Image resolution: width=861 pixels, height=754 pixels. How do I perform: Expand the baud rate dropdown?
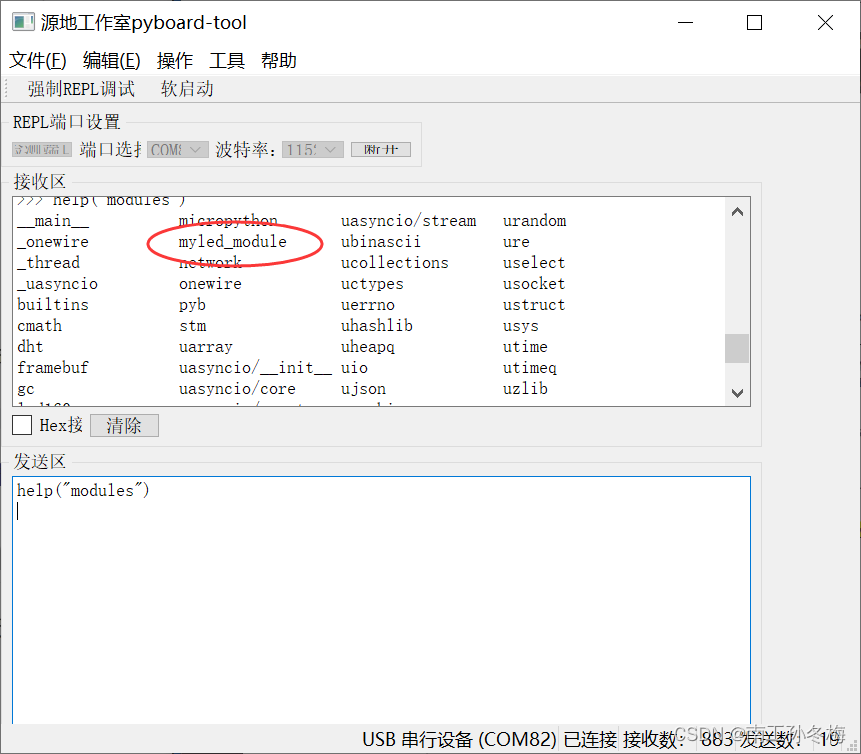pyautogui.click(x=312, y=149)
